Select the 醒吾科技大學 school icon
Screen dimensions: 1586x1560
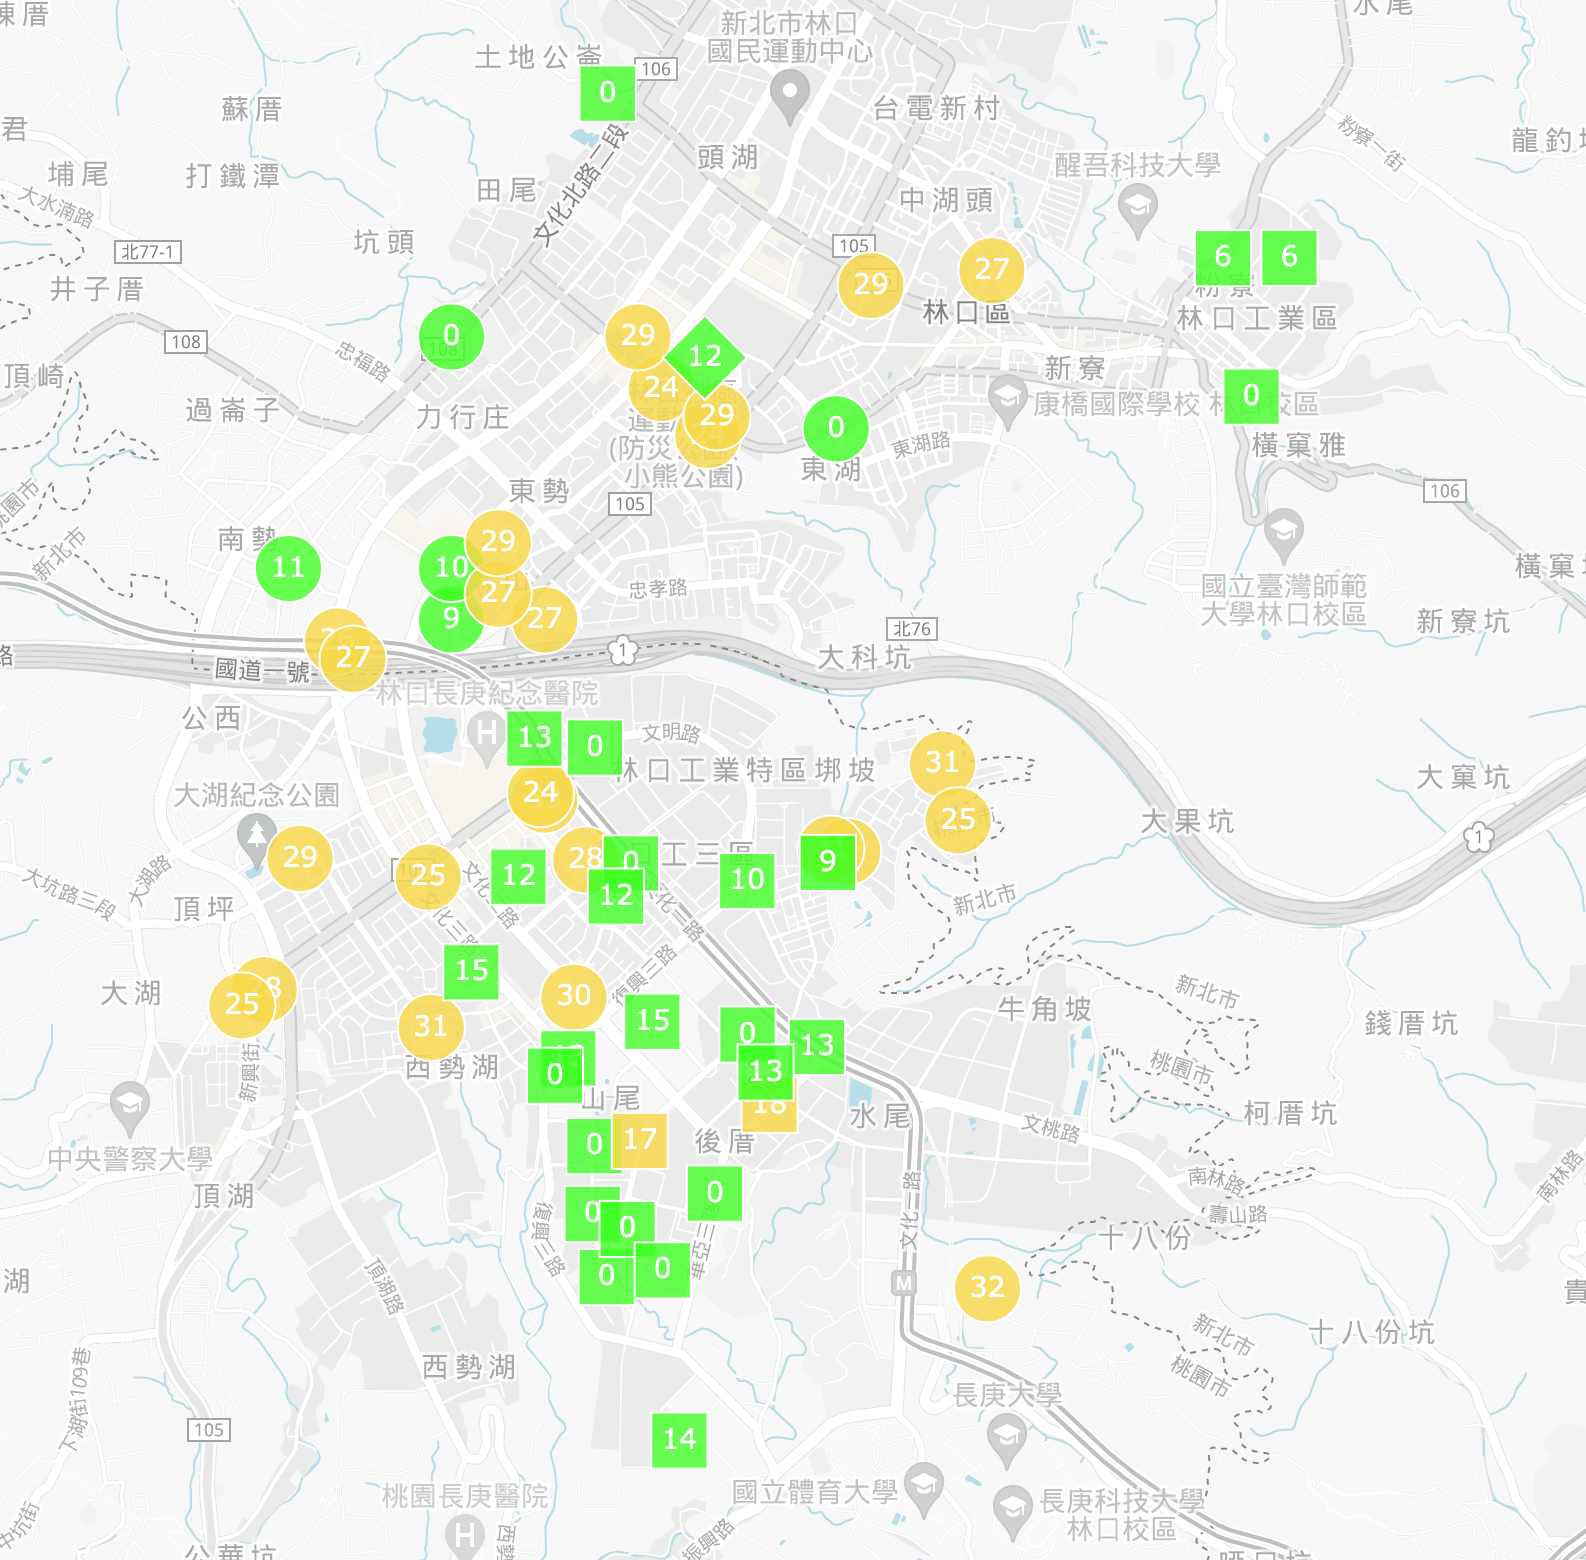[1137, 212]
